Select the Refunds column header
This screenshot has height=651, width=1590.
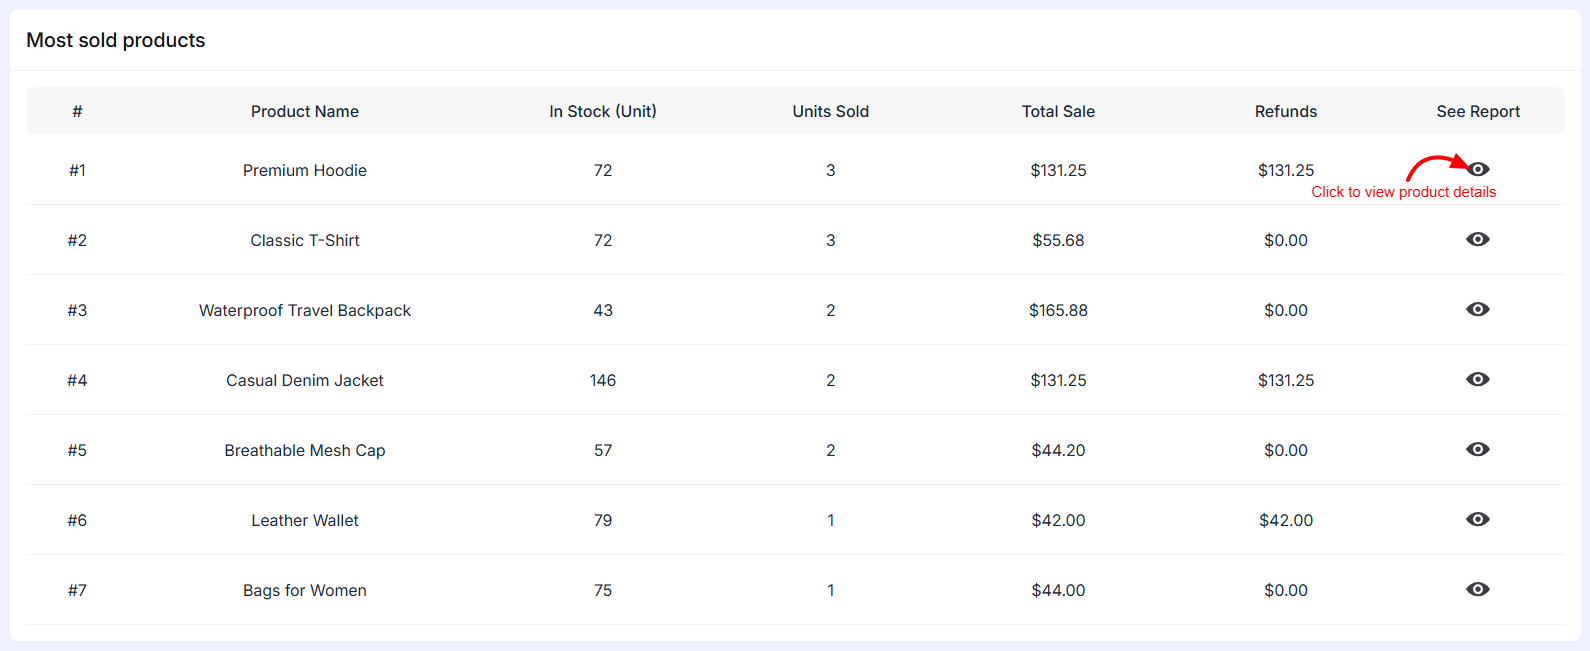(x=1285, y=111)
